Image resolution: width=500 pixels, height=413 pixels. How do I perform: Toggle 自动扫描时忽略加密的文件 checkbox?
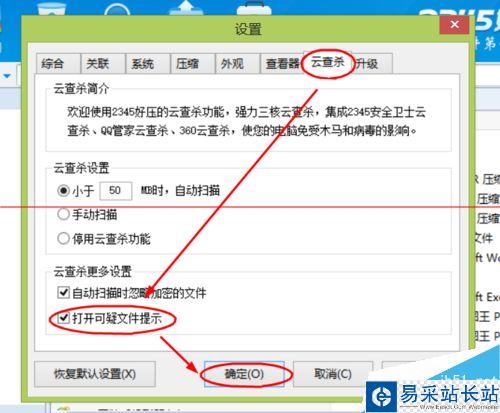pyautogui.click(x=63, y=293)
